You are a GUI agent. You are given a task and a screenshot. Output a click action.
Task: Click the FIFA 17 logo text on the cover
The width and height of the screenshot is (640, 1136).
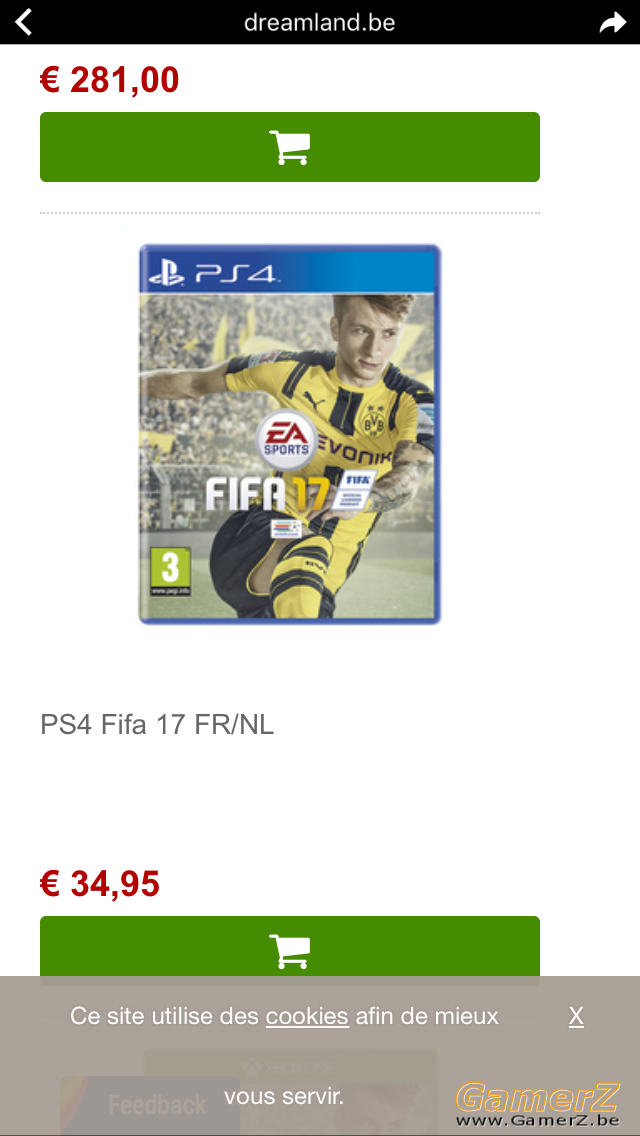tap(266, 494)
